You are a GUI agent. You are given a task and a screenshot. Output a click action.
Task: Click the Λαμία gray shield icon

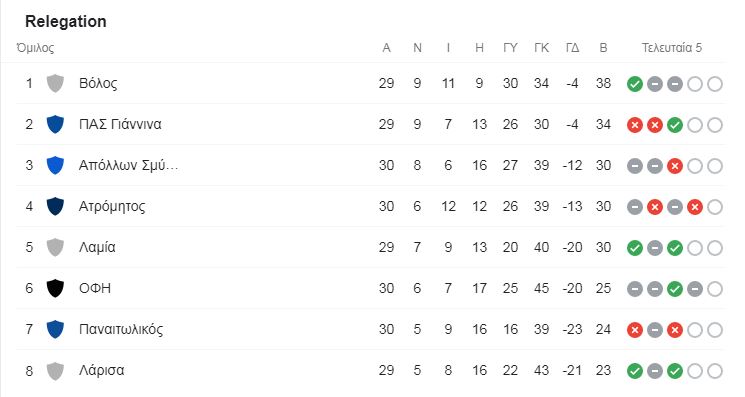pyautogui.click(x=55, y=247)
